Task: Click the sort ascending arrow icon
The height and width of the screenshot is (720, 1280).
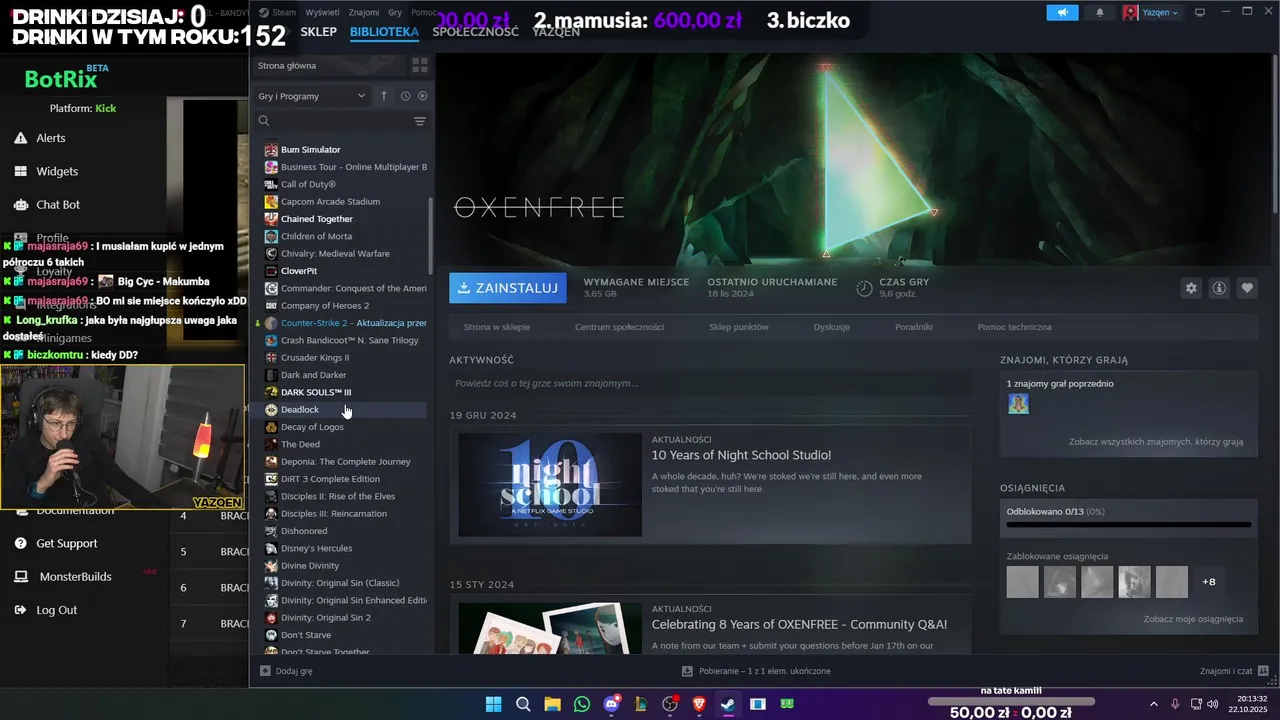Action: (384, 96)
